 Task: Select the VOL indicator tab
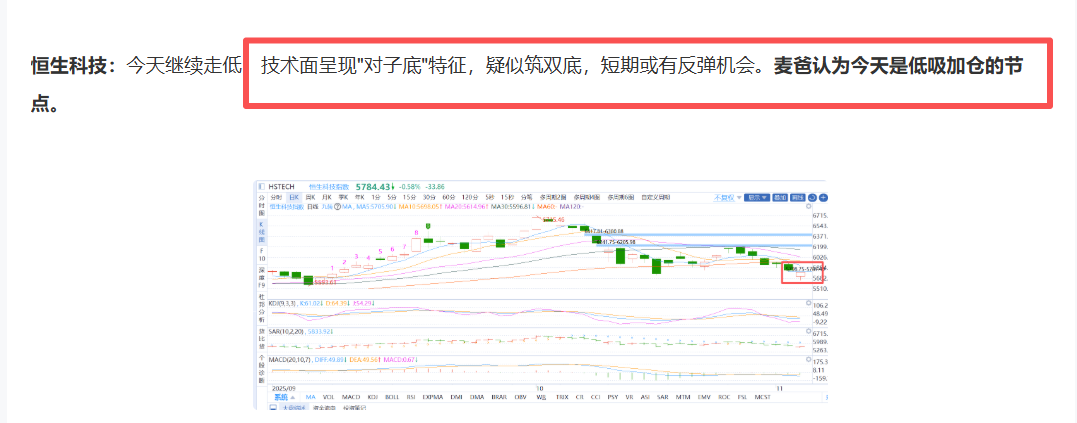pyautogui.click(x=328, y=398)
